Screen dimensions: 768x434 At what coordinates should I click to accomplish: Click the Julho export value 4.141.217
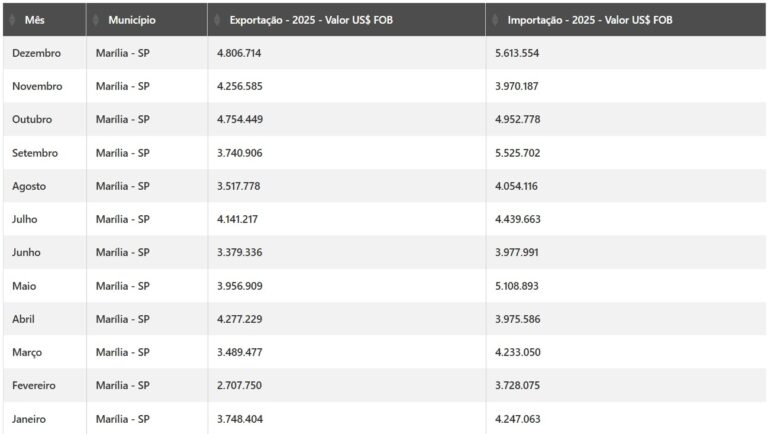pyautogui.click(x=238, y=219)
